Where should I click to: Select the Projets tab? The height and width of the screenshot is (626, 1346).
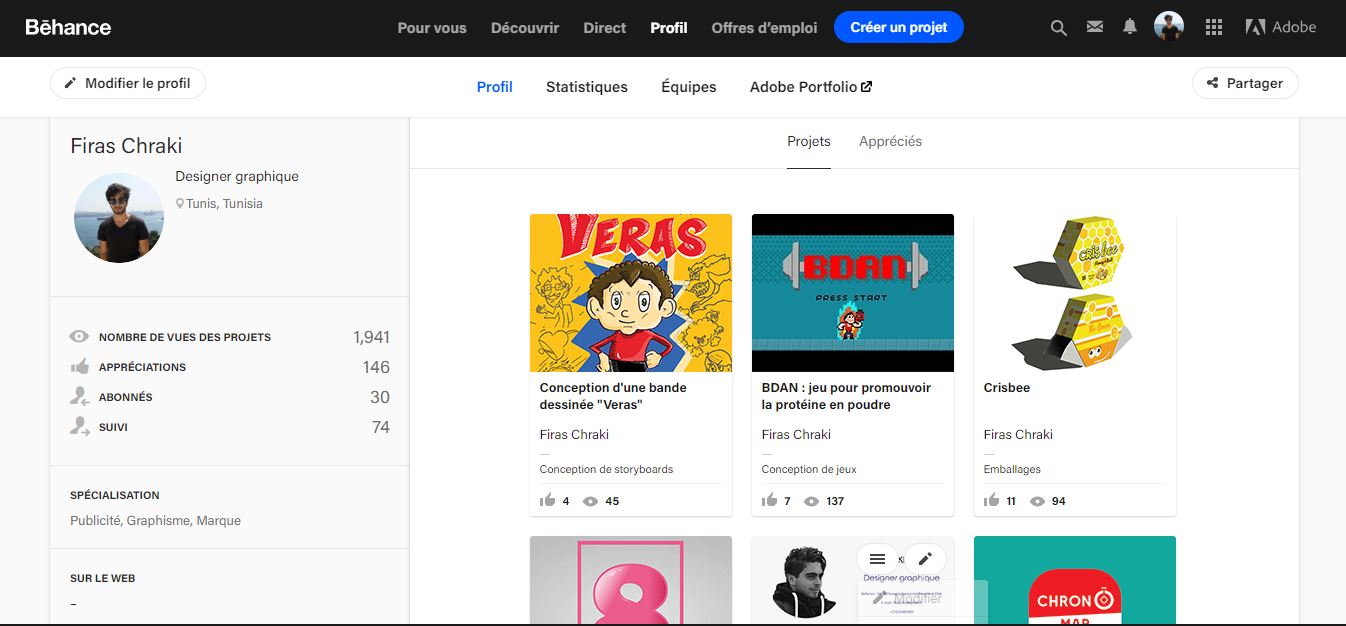809,141
